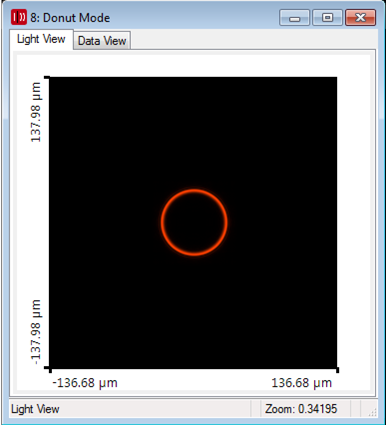Screen dimensions: 386x425
Task: Click the red Donut Mode window icon
Action: (19, 17)
